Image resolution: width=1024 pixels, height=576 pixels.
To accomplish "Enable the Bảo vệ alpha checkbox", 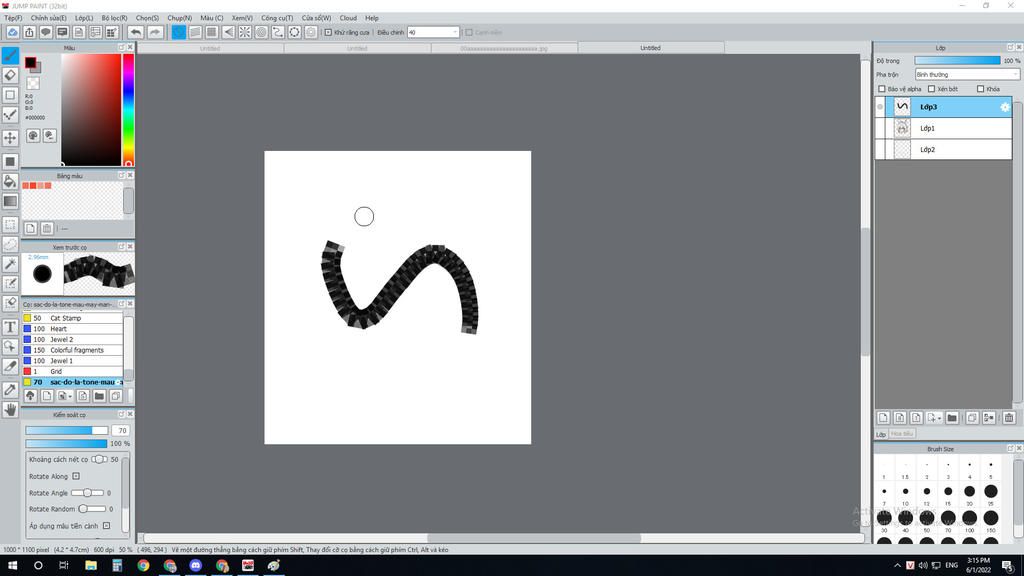I will tap(882, 89).
